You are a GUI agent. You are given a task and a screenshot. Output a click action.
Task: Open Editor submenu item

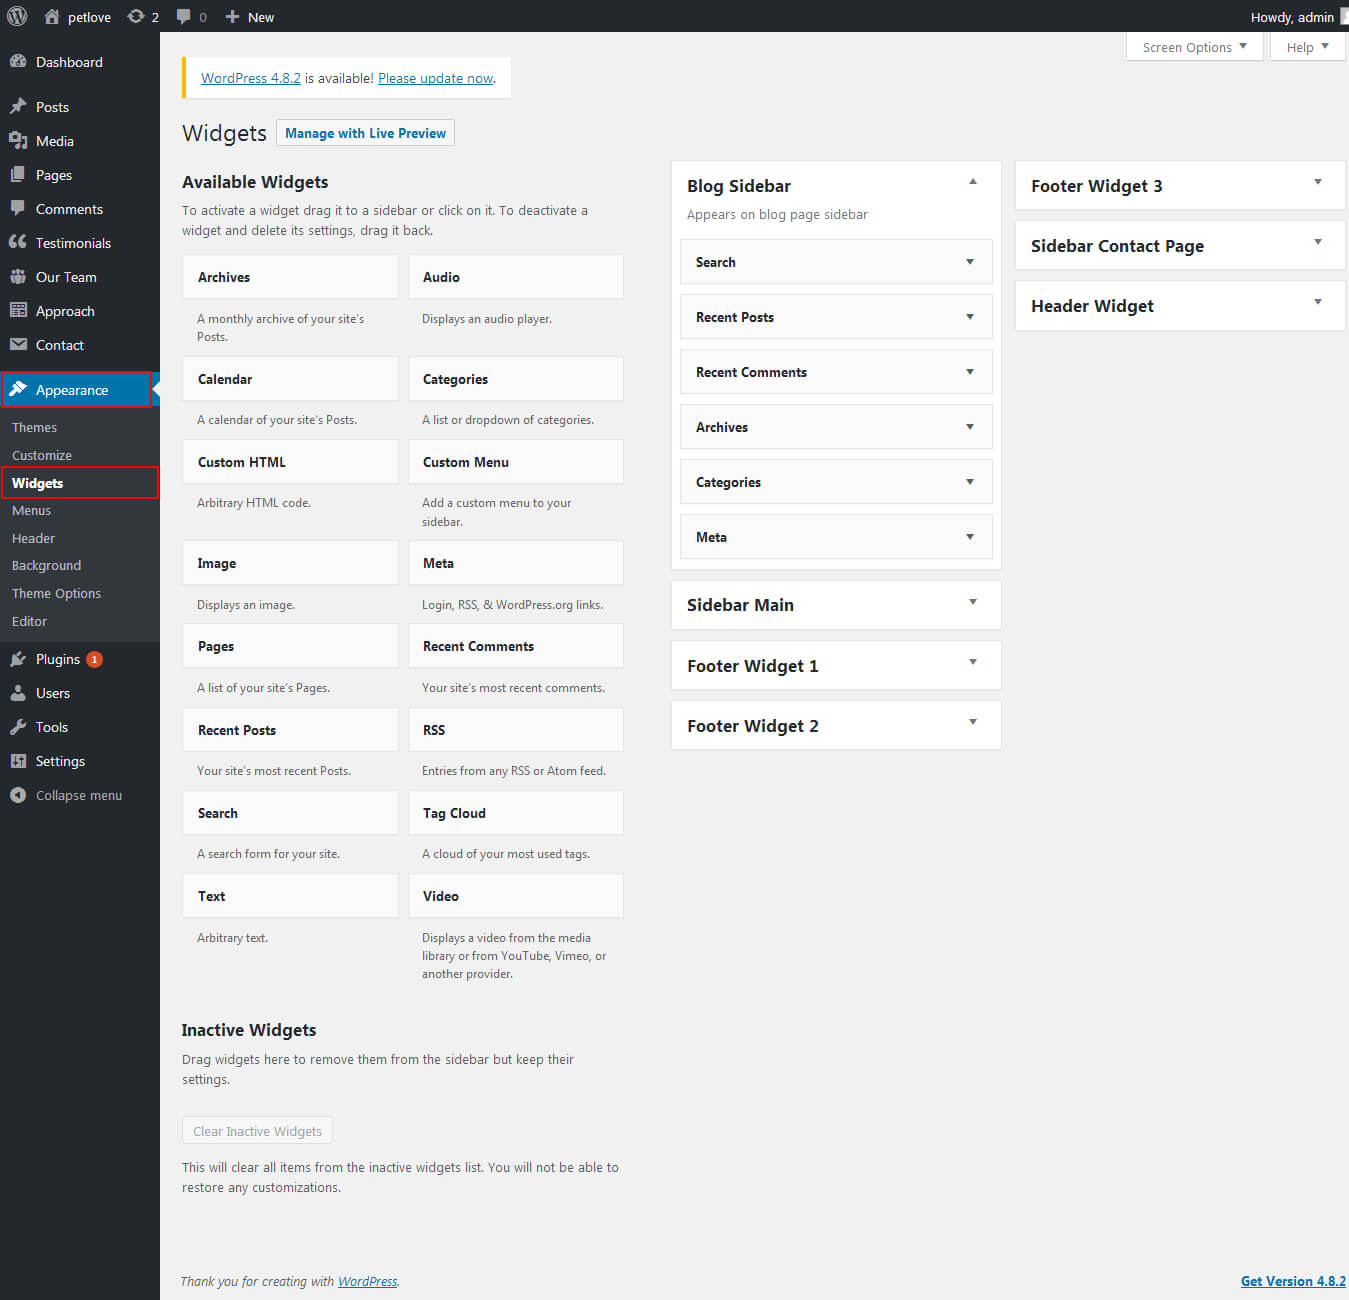[29, 621]
